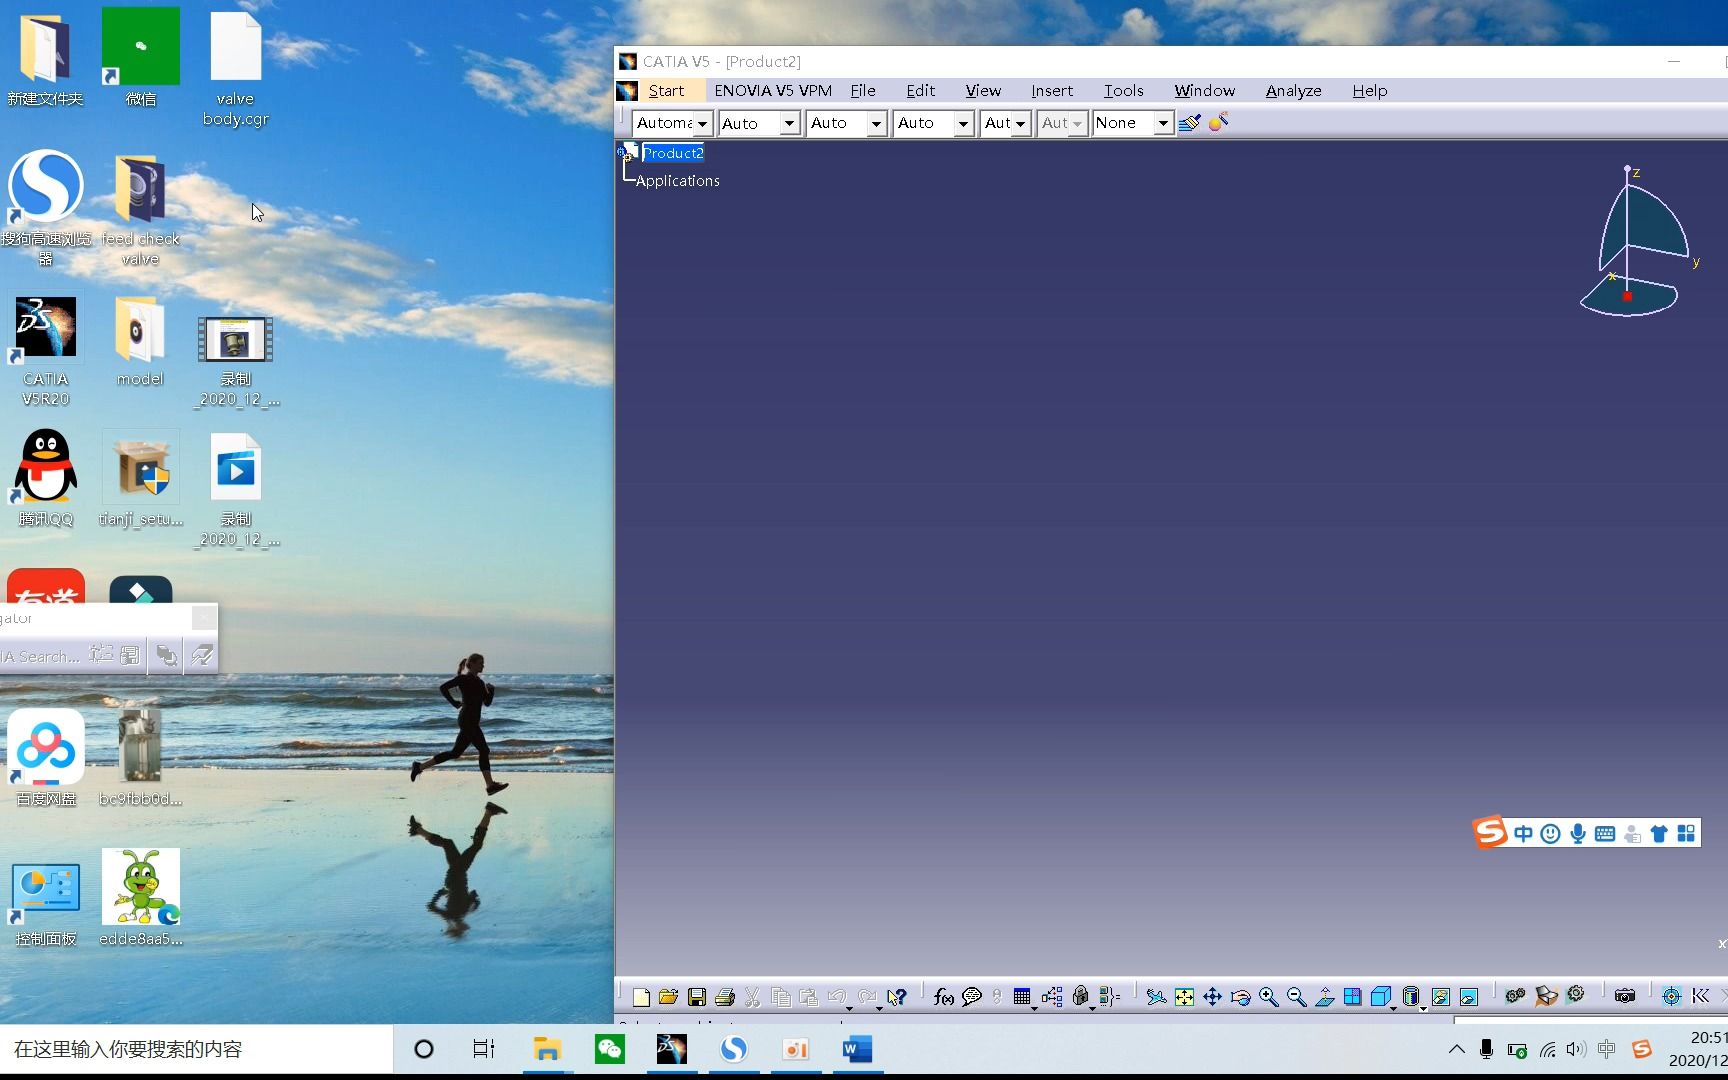Image resolution: width=1728 pixels, height=1080 pixels.
Task: Open the third Auto dropdown in properties bar
Action: point(876,124)
